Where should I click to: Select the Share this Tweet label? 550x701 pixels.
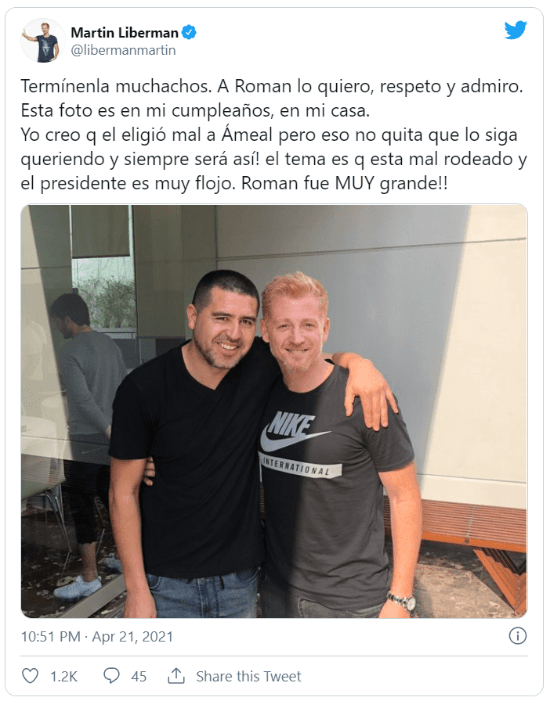pos(249,676)
